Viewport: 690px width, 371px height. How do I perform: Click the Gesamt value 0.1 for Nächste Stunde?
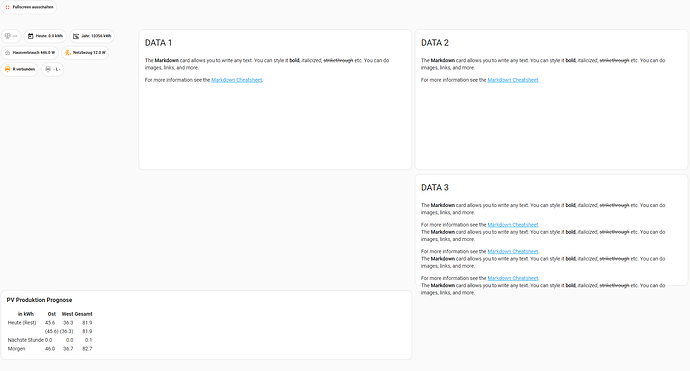[x=88, y=340]
